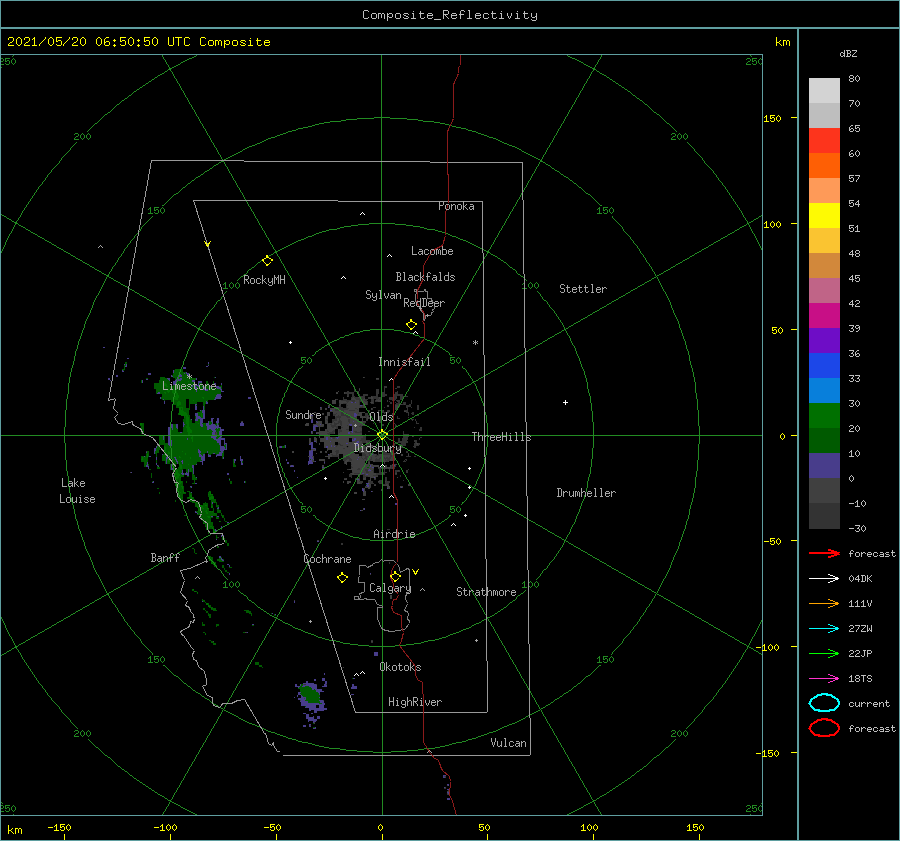This screenshot has height=841, width=900.
Task: Click the Innisfail city label
Action: 404,362
